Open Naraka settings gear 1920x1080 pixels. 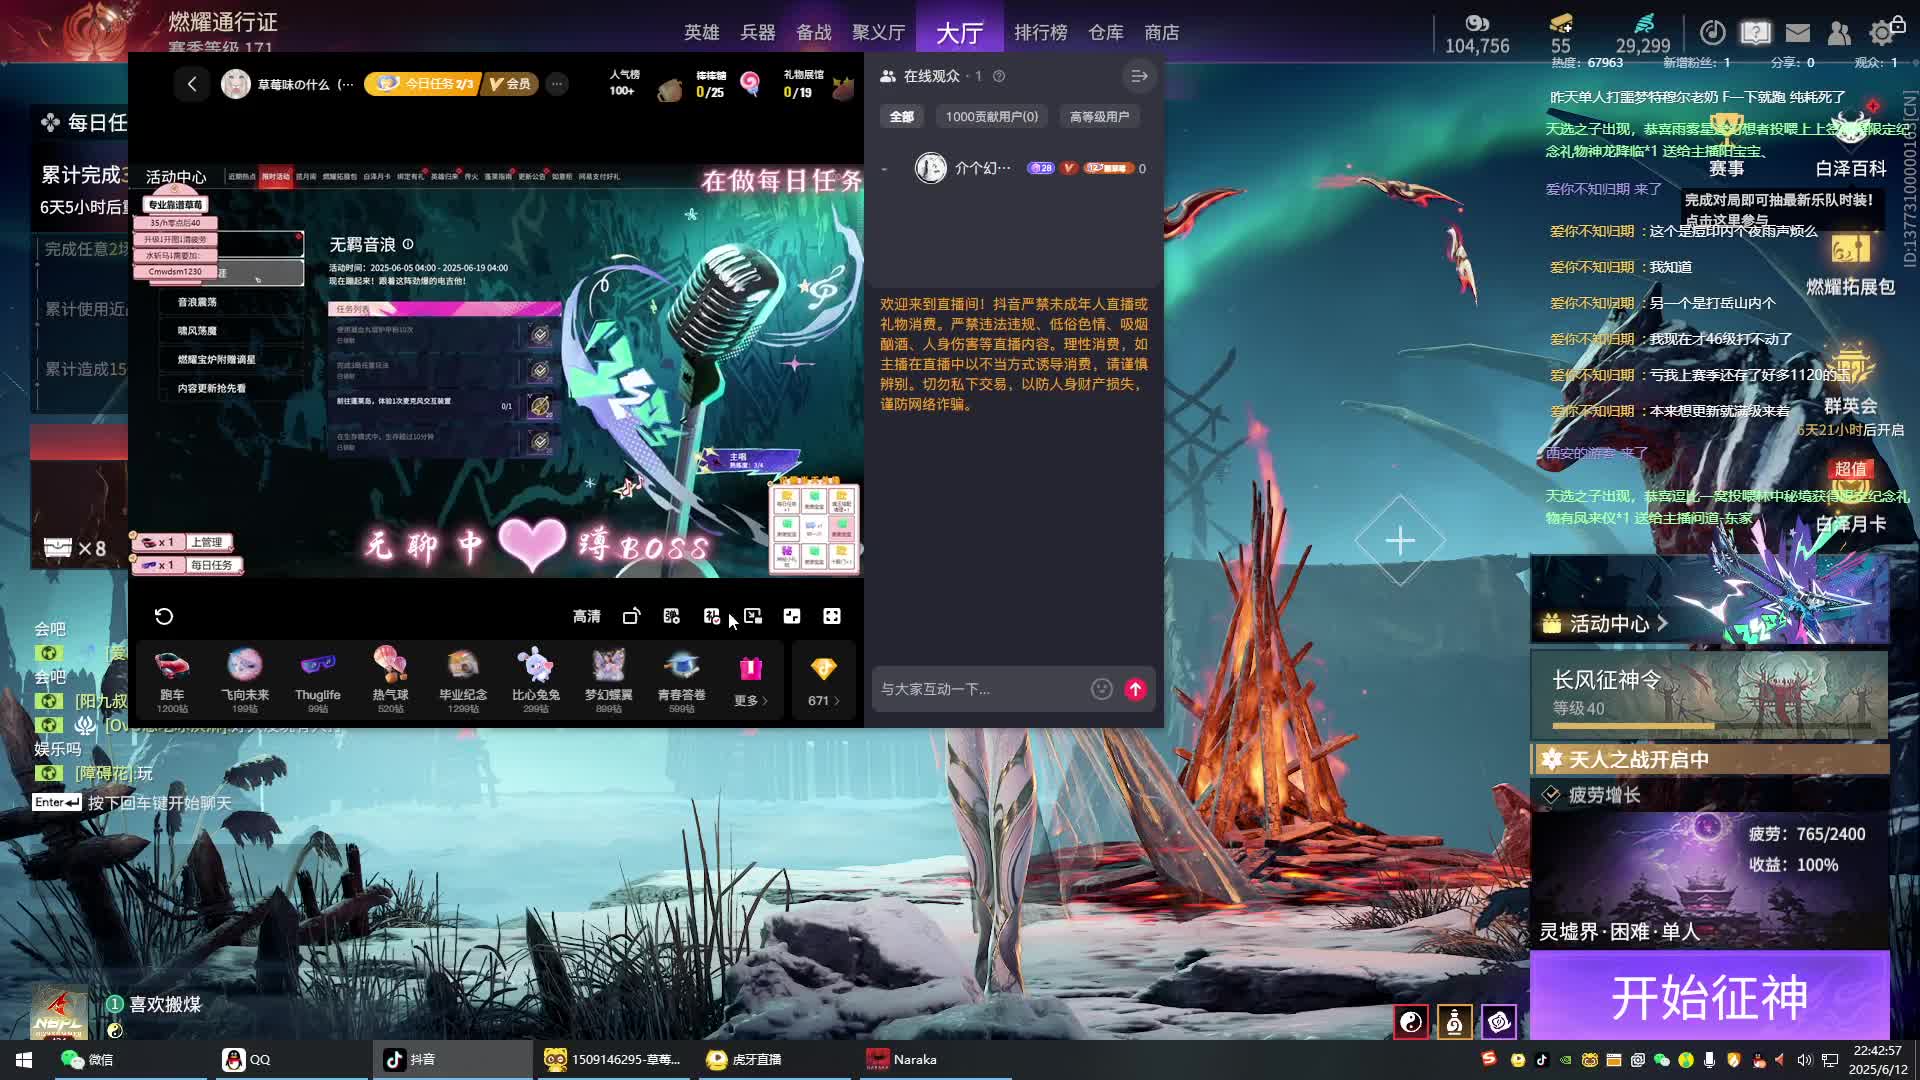tap(1882, 33)
